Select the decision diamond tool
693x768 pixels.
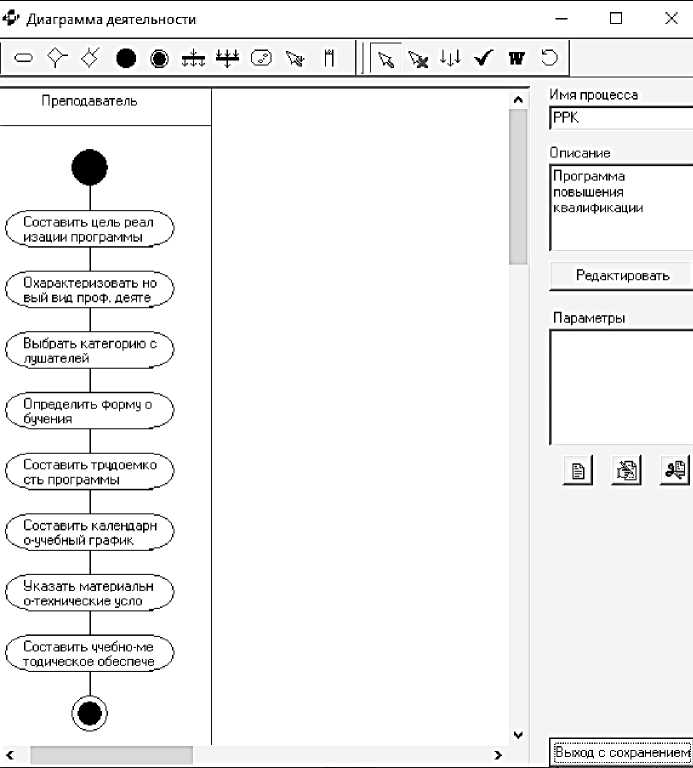coord(57,58)
